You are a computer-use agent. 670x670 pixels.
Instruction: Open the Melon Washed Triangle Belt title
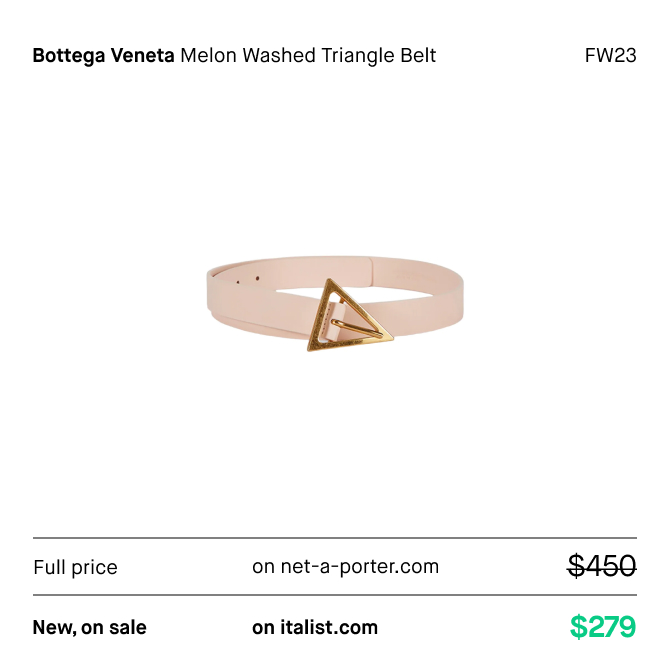[x=308, y=56]
